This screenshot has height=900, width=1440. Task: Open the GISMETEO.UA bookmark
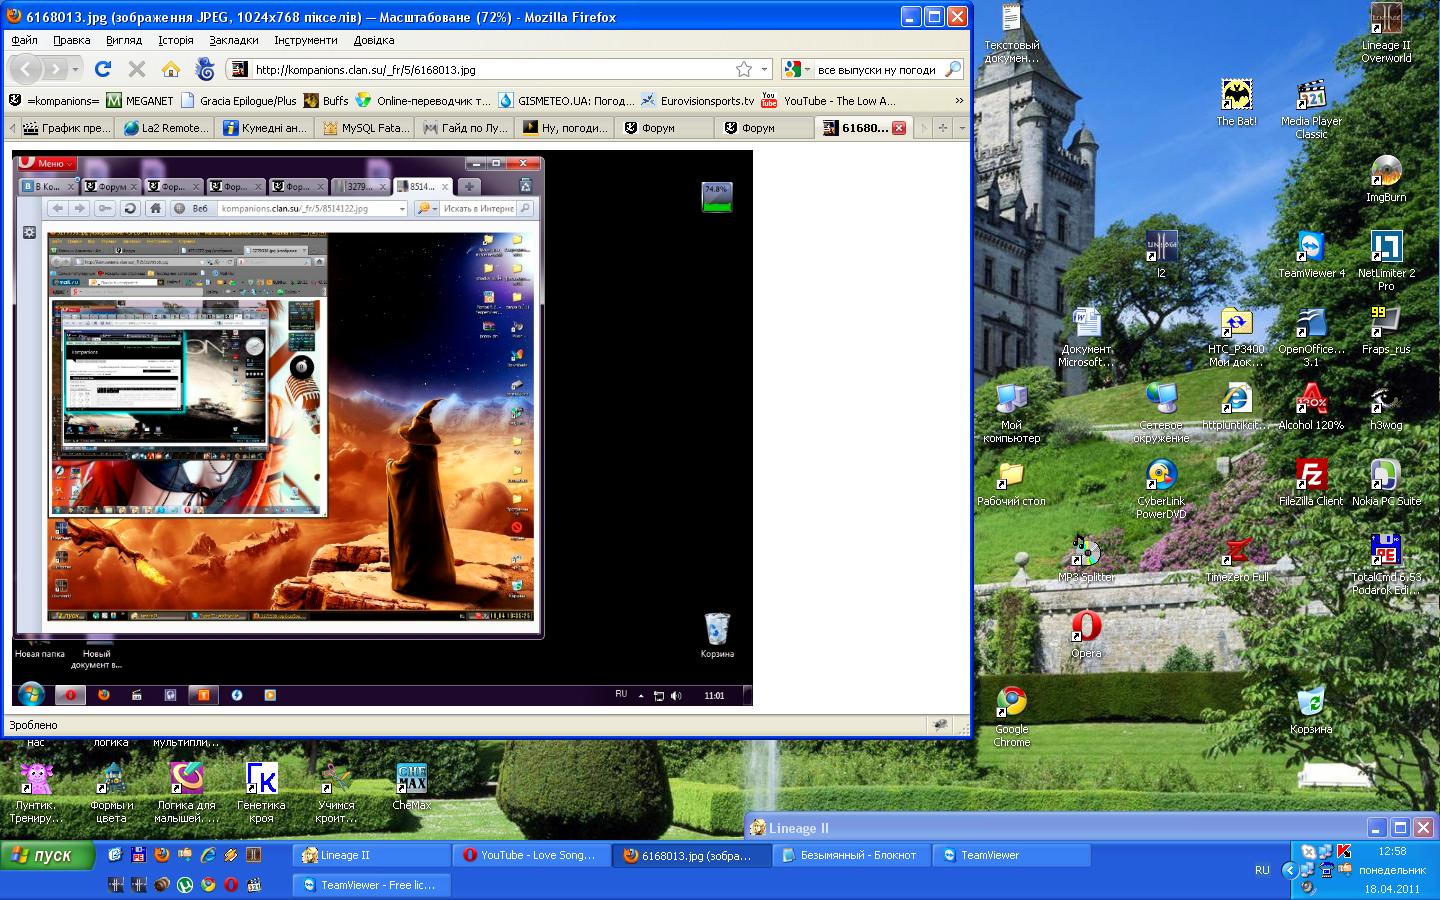click(x=567, y=100)
